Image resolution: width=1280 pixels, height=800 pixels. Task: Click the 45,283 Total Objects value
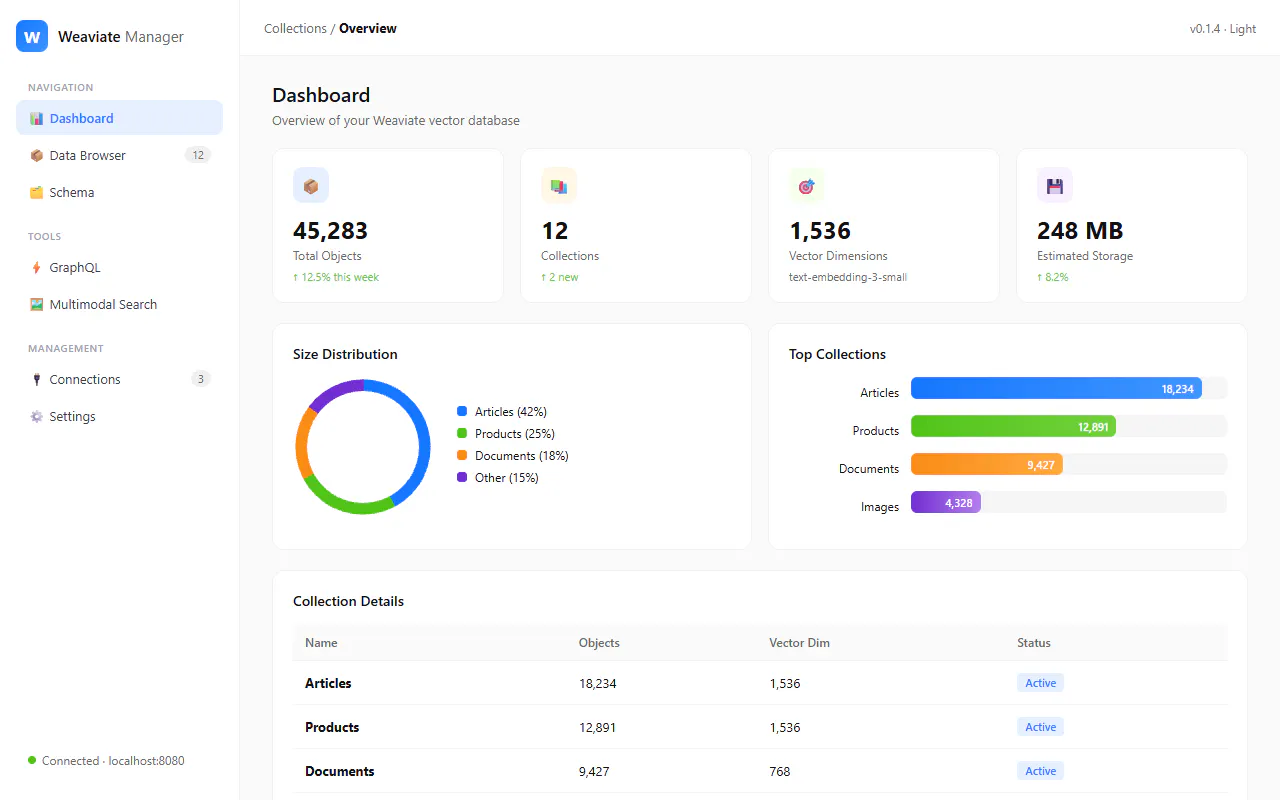(x=331, y=231)
